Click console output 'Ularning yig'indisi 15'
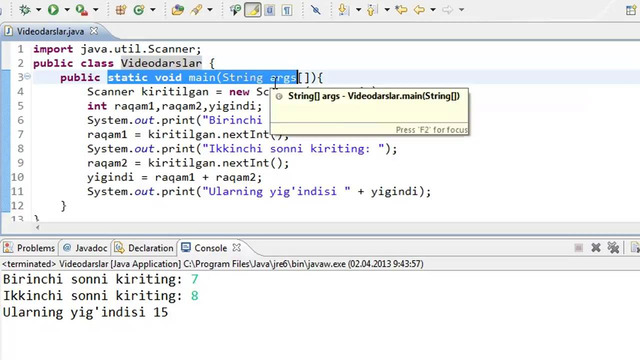Image resolution: width=640 pixels, height=360 pixels. click(x=85, y=312)
